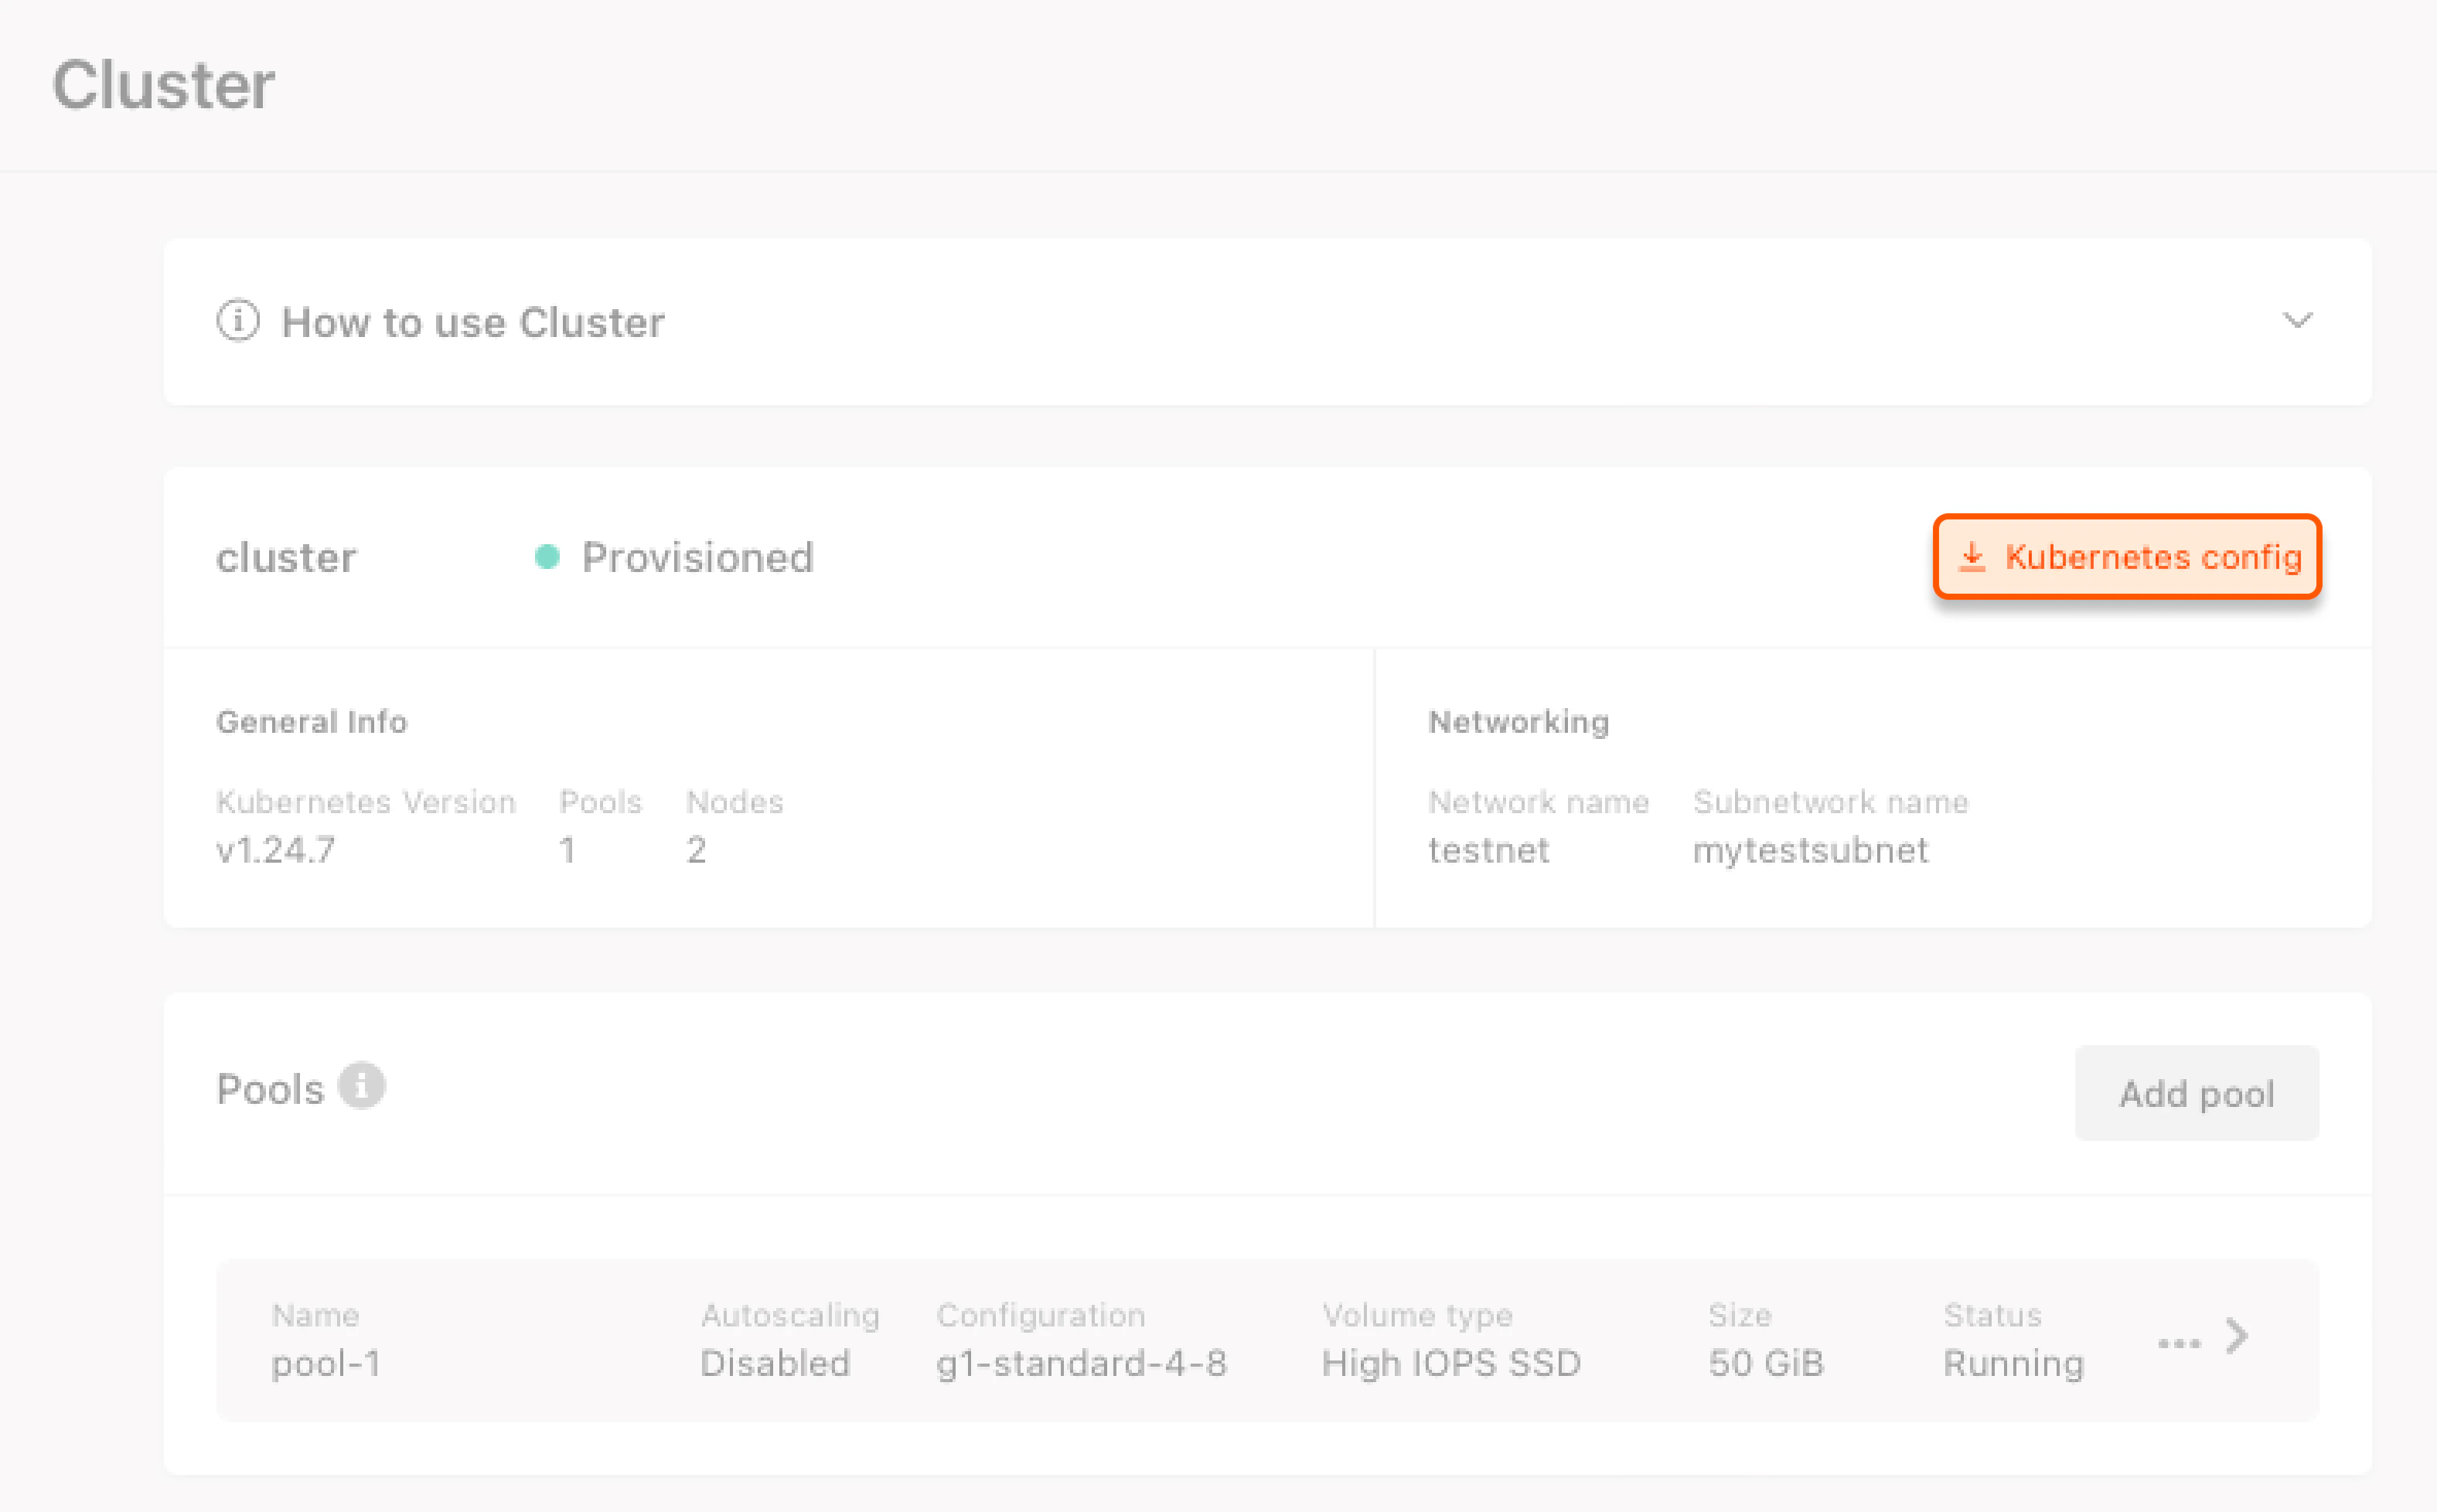This screenshot has height=1512, width=2437.
Task: Click the Add pool button
Action: pos(2196,1093)
